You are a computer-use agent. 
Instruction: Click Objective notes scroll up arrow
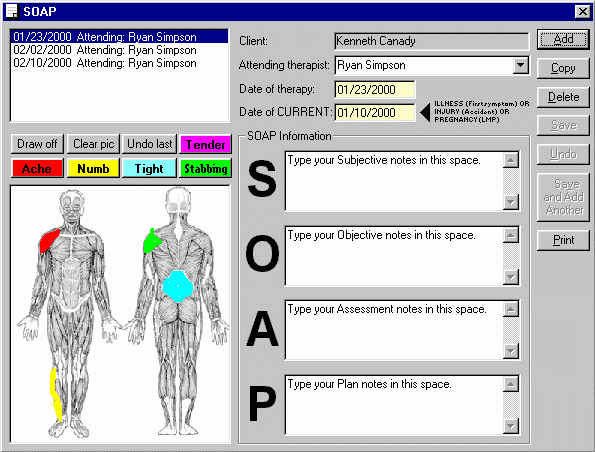coord(511,235)
